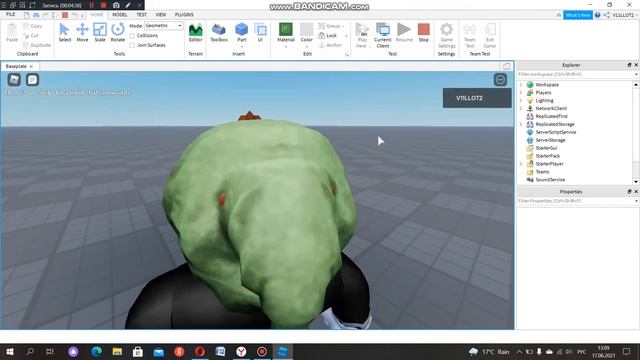Select SoundService in Explorer

550,180
